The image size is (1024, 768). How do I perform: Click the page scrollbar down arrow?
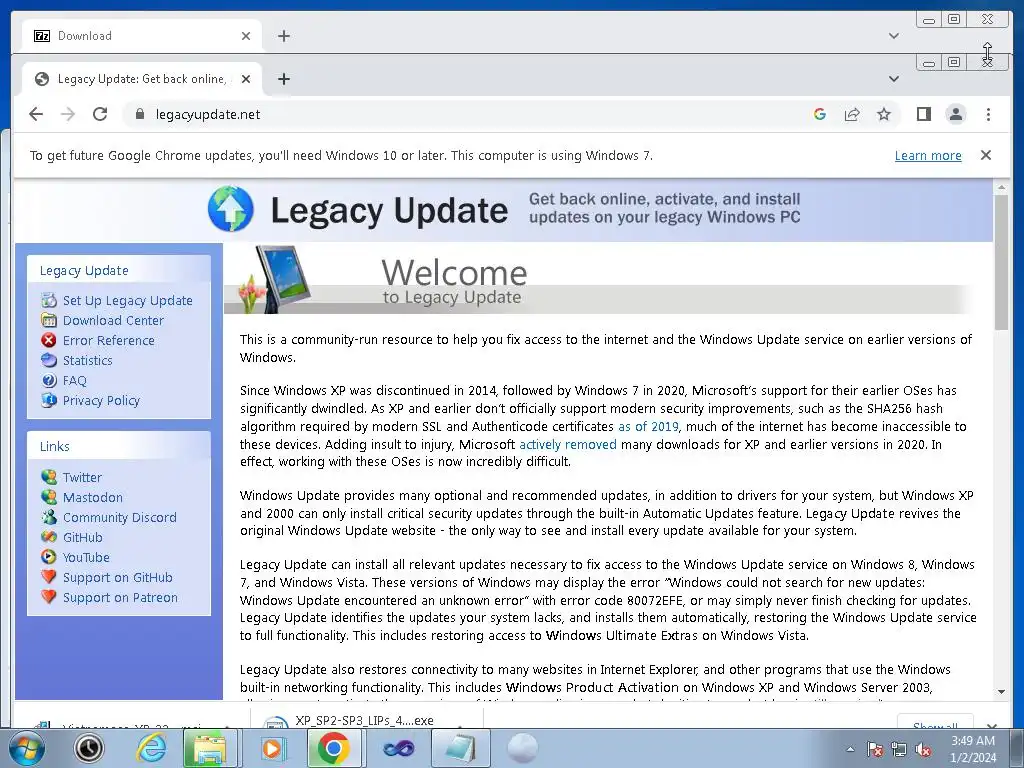point(1001,692)
